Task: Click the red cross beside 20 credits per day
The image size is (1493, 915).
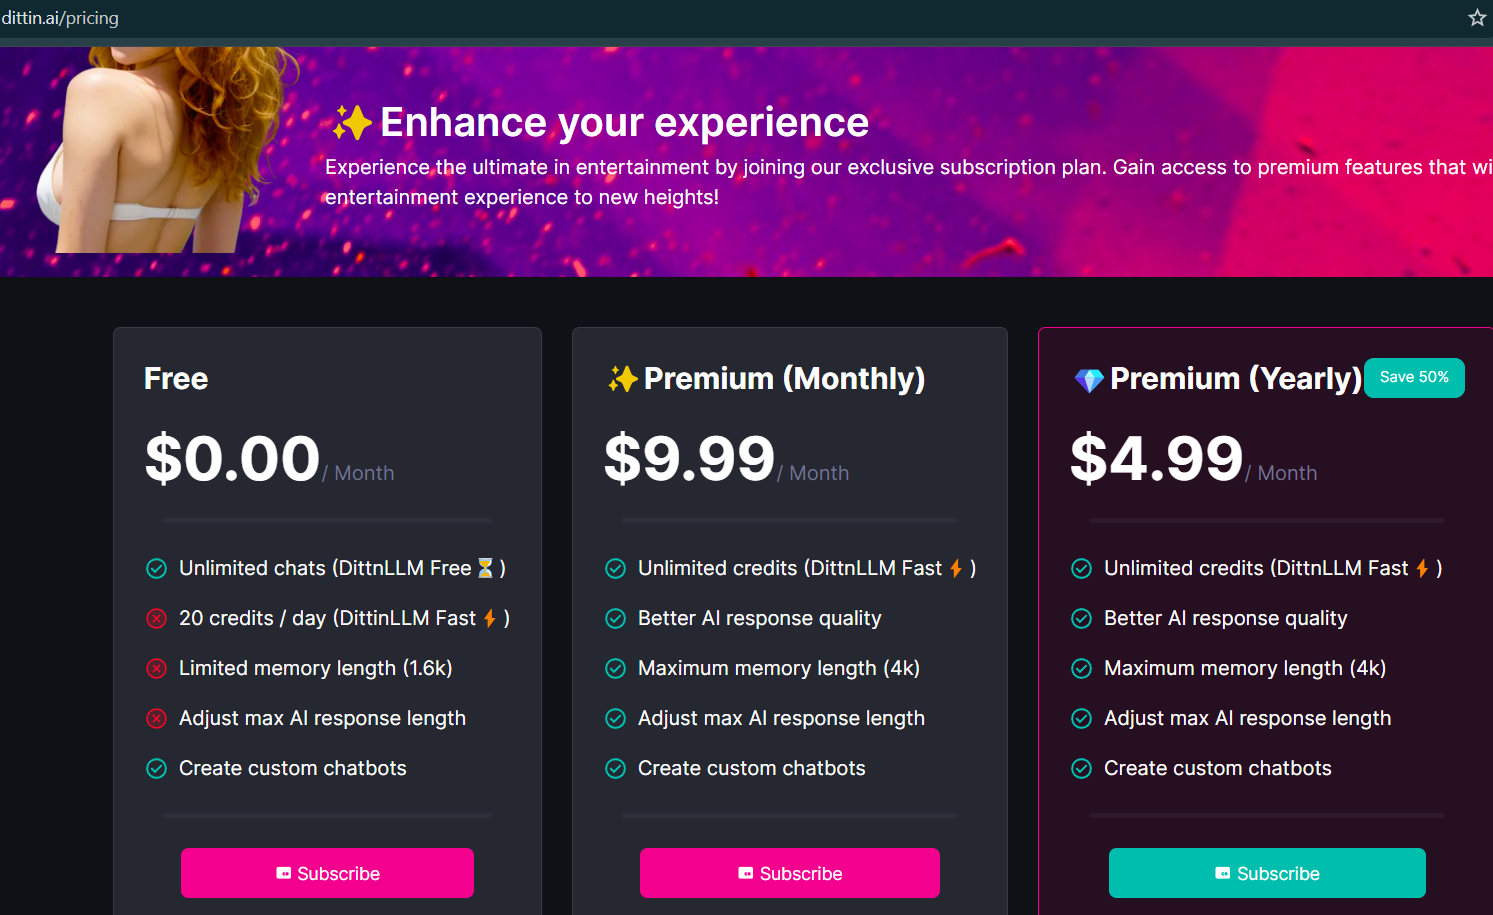Action: [156, 617]
